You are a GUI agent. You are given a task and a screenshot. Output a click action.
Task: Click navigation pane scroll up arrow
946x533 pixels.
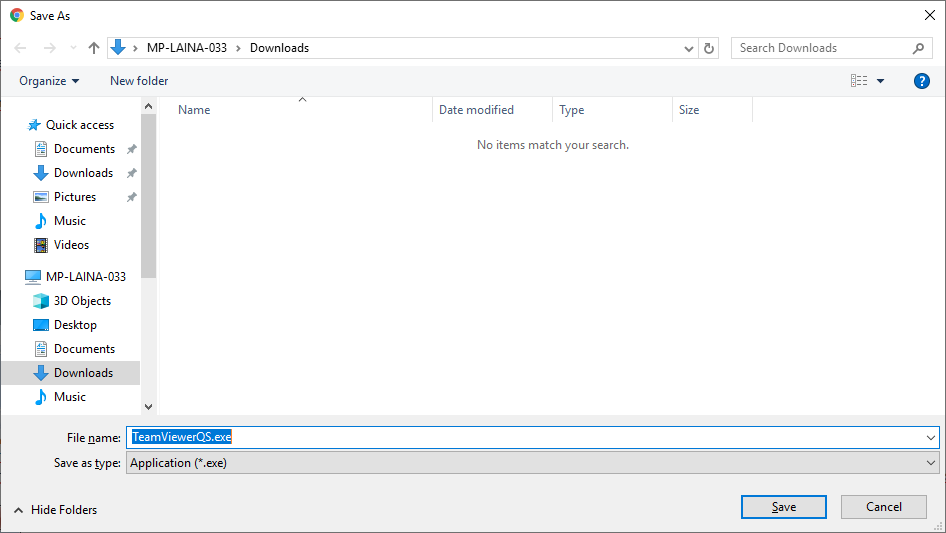pyautogui.click(x=148, y=106)
